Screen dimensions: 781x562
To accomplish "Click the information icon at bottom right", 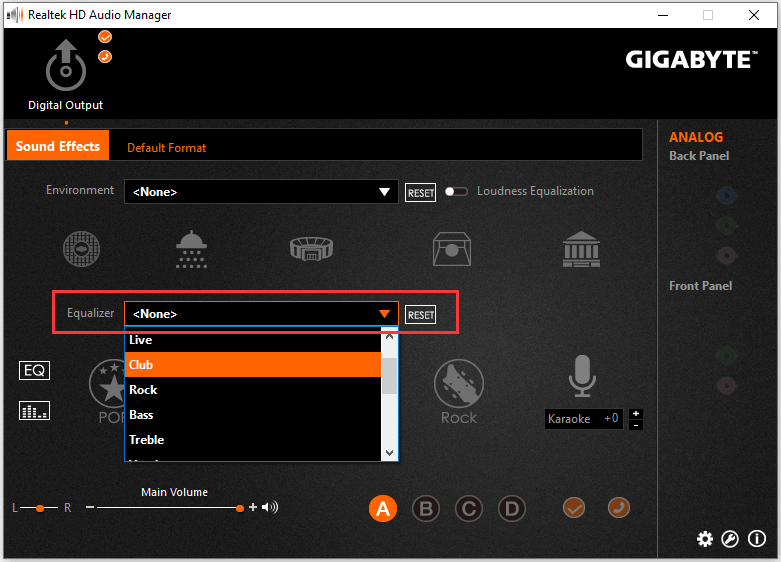I will pyautogui.click(x=757, y=539).
